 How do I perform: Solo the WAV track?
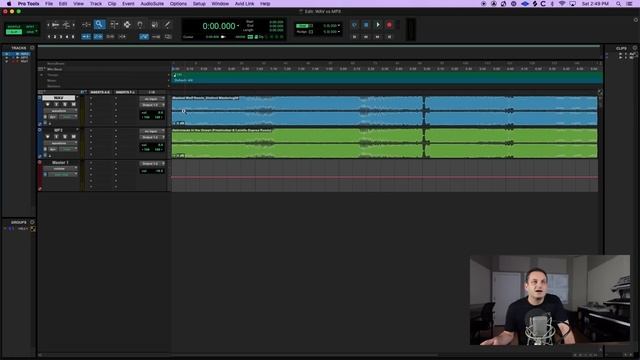[65, 104]
